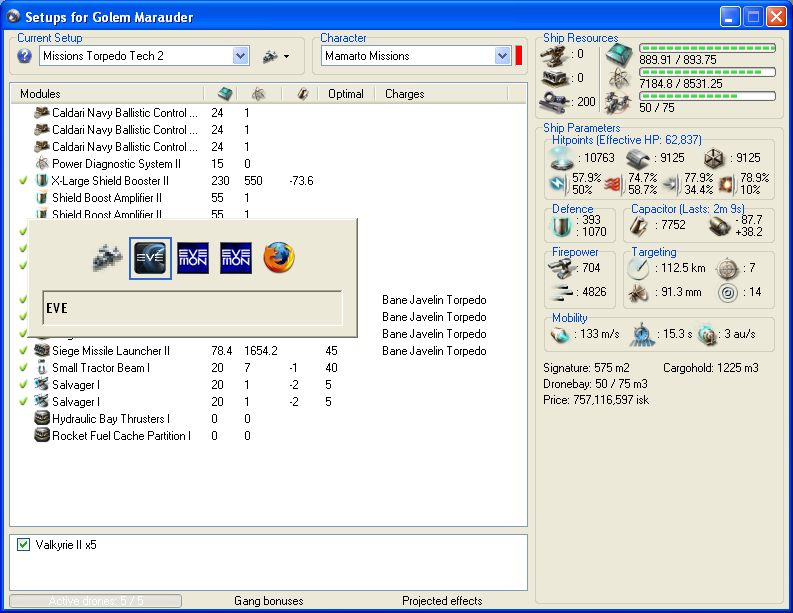Expand the Current Setup combo box arrow
The height and width of the screenshot is (613, 793).
pyautogui.click(x=241, y=56)
